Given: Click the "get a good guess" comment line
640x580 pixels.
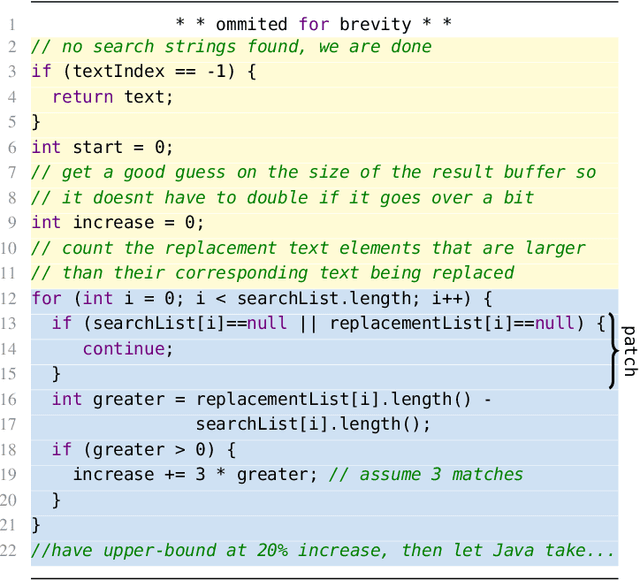Looking at the screenshot, I should [x=313, y=172].
